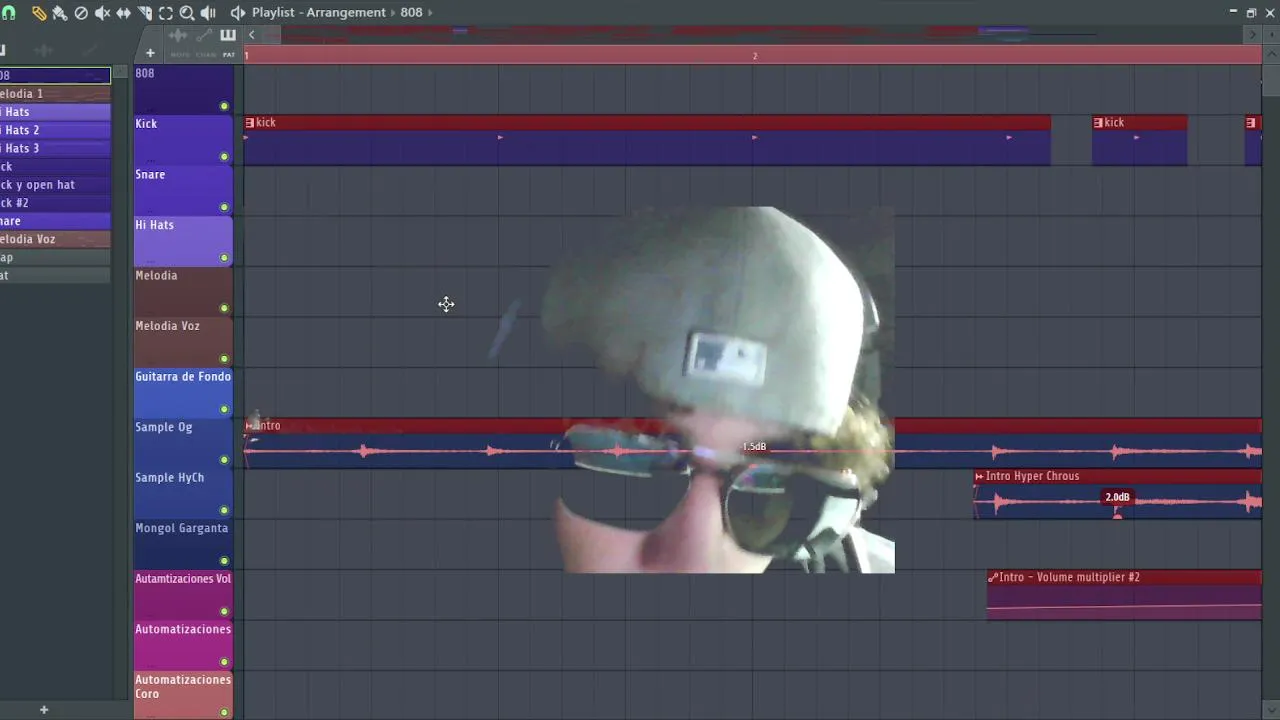Mute the Sample HyCh track
Viewport: 1280px width, 720px height.
(x=224, y=510)
